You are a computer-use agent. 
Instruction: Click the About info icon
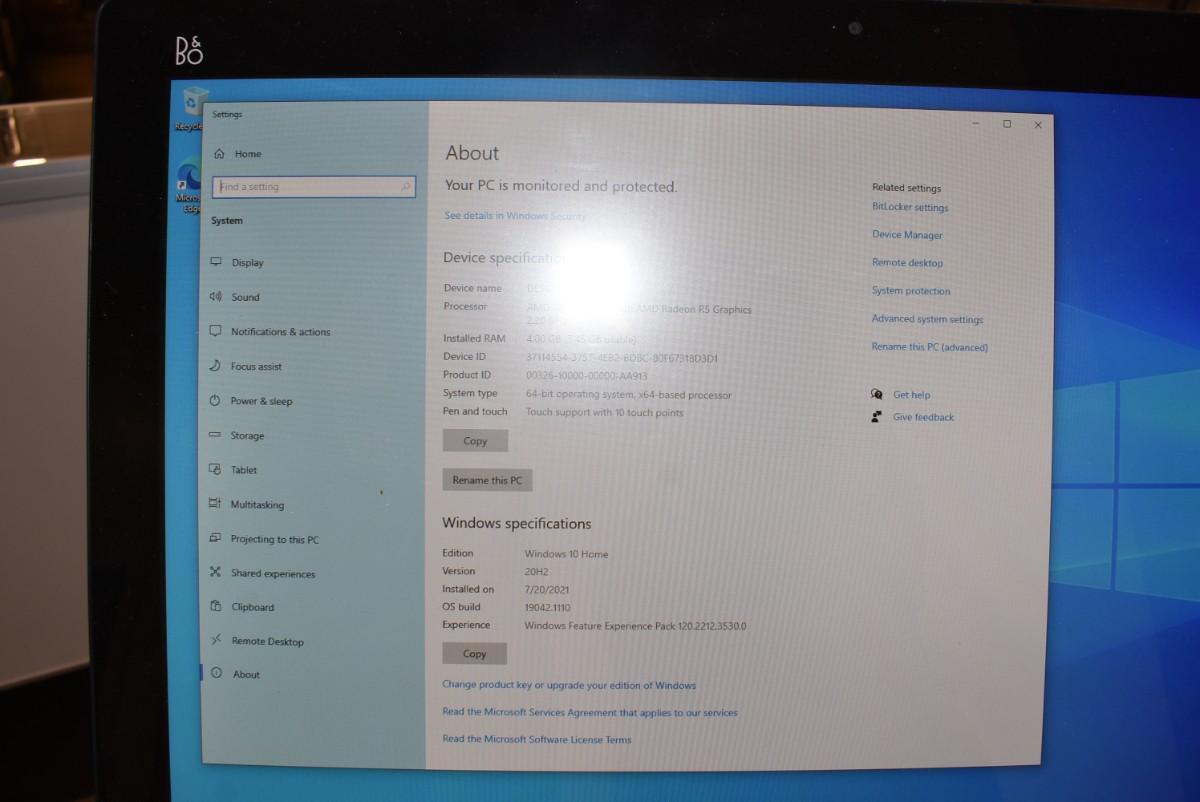pos(217,673)
